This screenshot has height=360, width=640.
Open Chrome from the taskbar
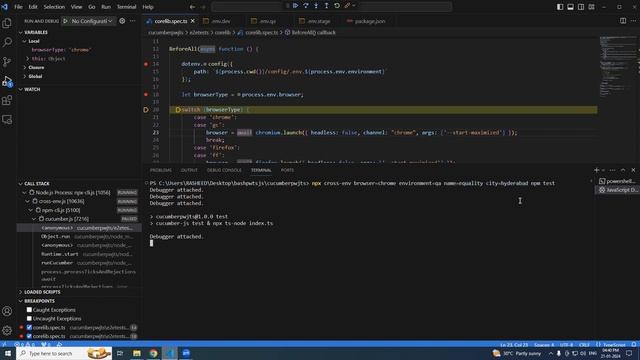pyautogui.click(x=153, y=353)
